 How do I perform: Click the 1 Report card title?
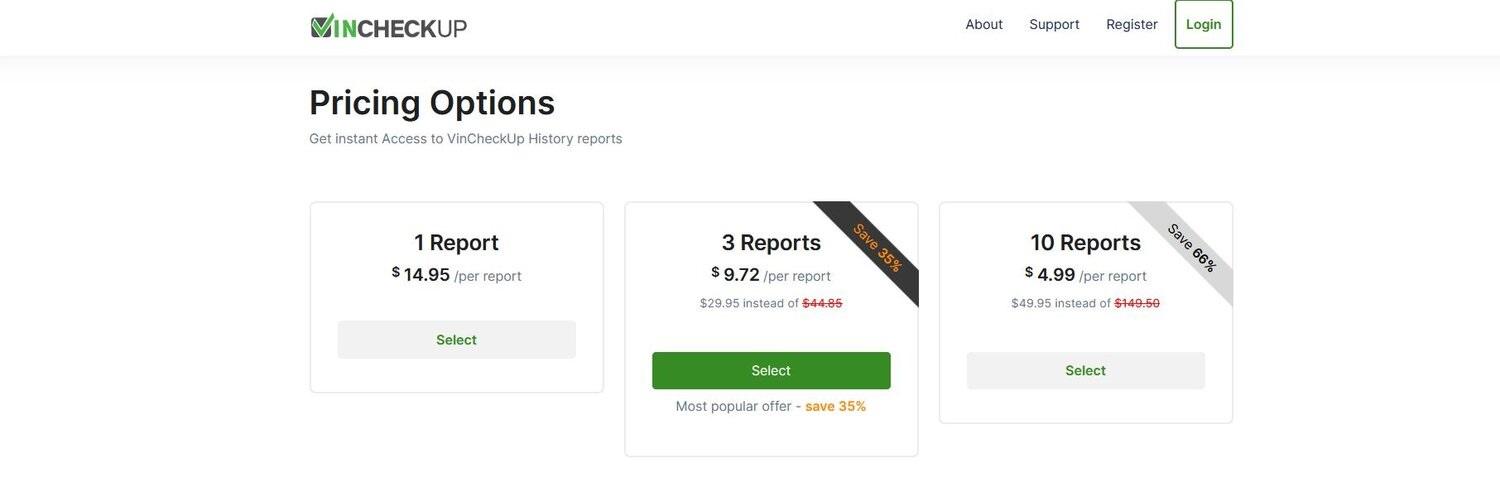tap(456, 243)
